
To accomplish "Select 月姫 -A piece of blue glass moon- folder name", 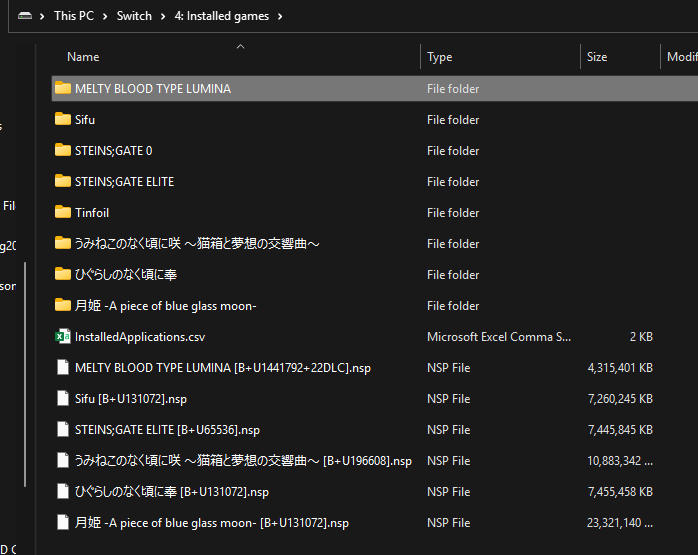I will [x=165, y=306].
